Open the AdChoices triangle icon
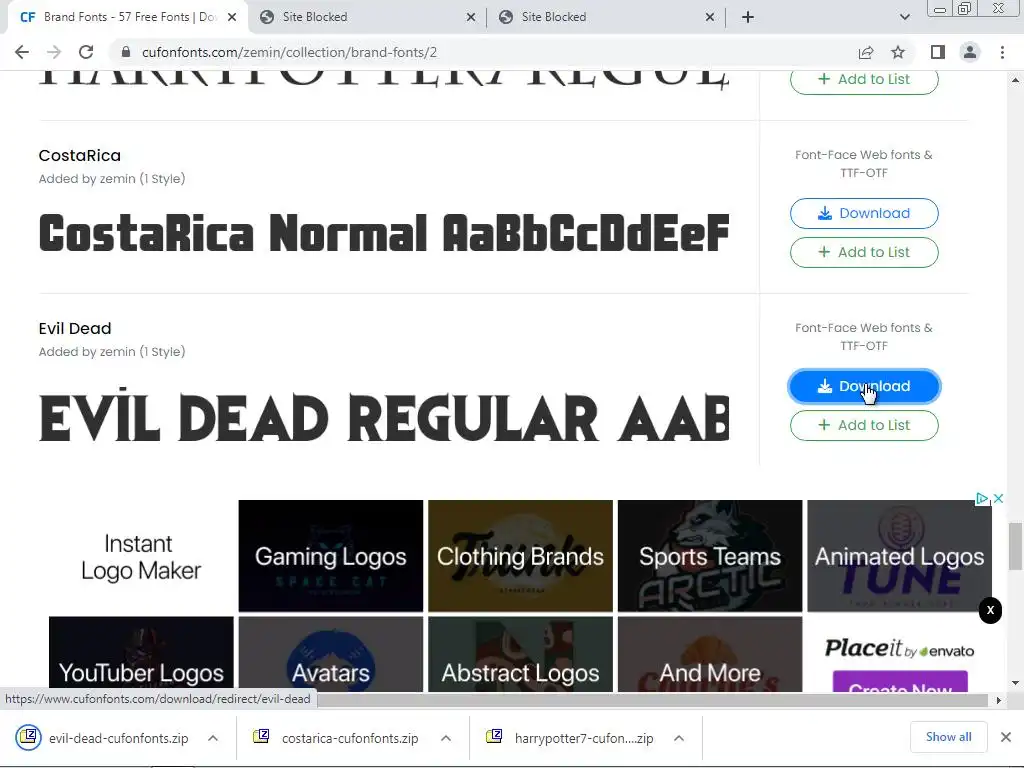 [x=982, y=499]
